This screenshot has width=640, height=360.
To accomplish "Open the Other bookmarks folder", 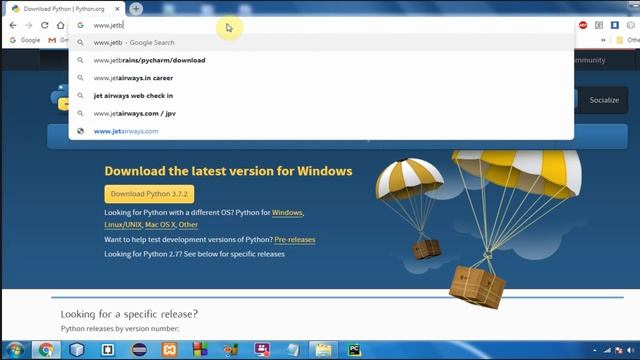I will [x=627, y=40].
